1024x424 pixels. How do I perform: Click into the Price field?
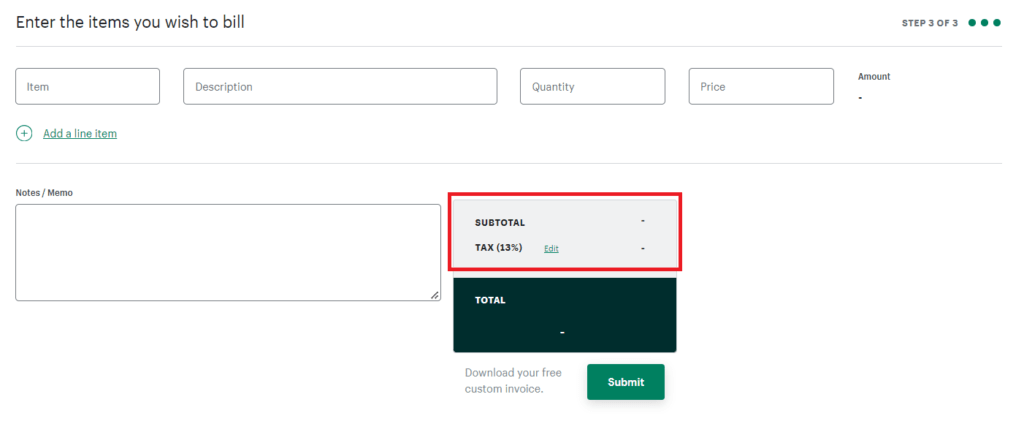761,87
